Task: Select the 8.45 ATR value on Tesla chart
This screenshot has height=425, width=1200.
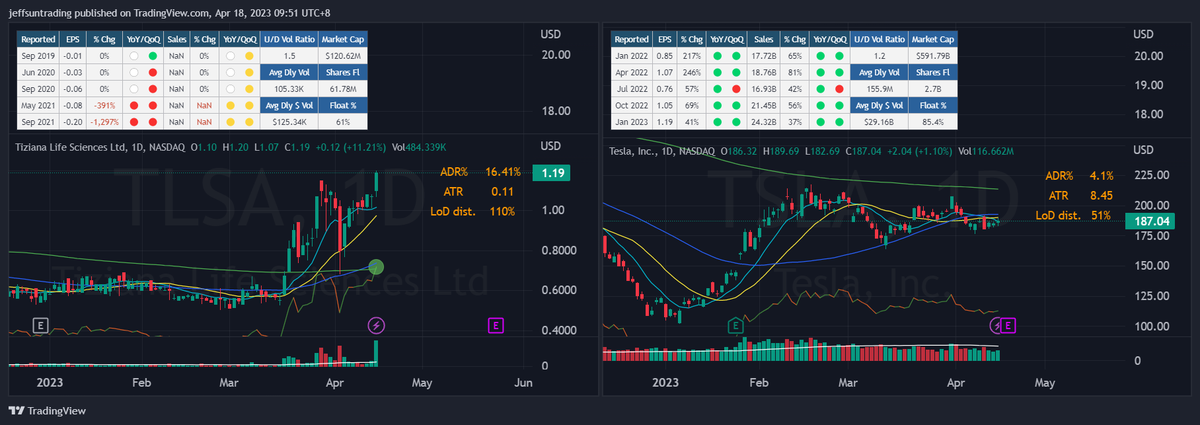Action: (1100, 196)
